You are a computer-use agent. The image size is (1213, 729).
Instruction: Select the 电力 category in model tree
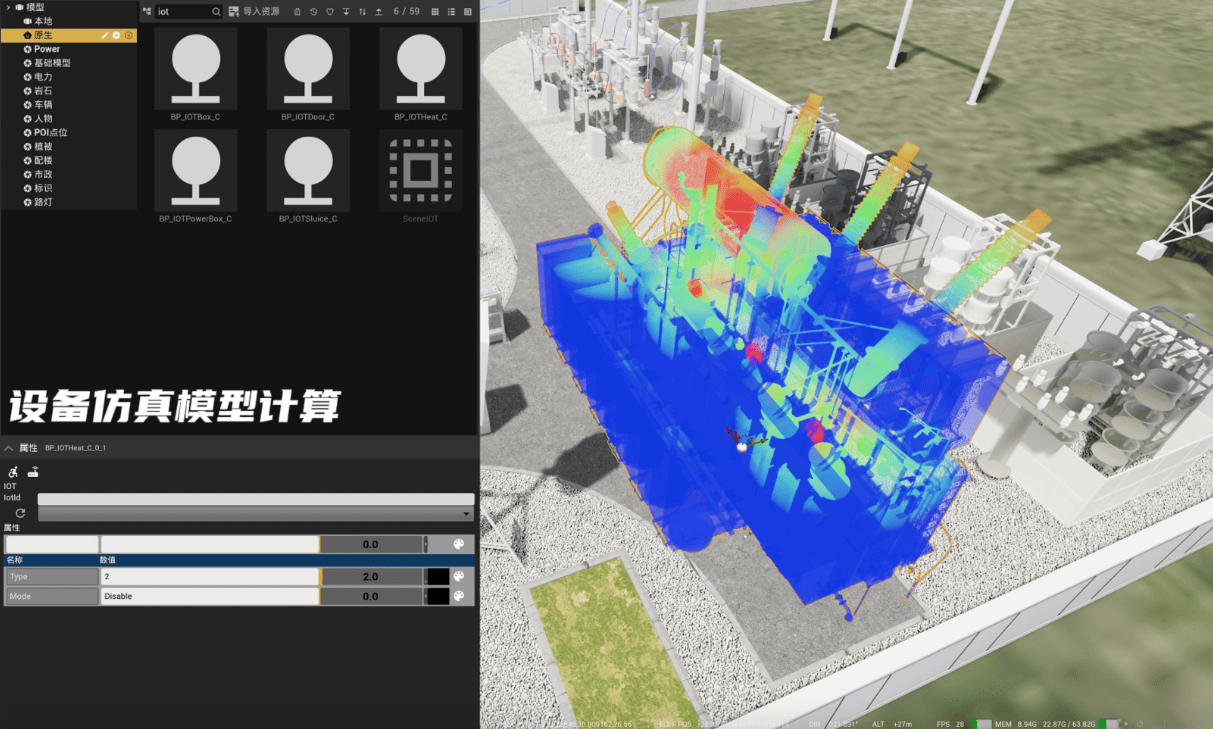[x=43, y=77]
